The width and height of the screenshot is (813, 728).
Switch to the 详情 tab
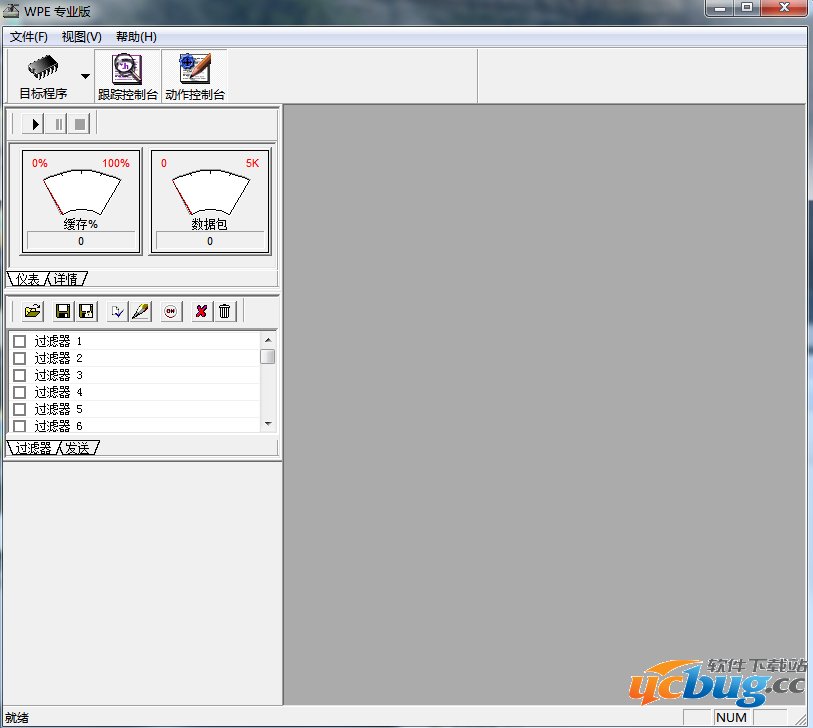[66, 279]
